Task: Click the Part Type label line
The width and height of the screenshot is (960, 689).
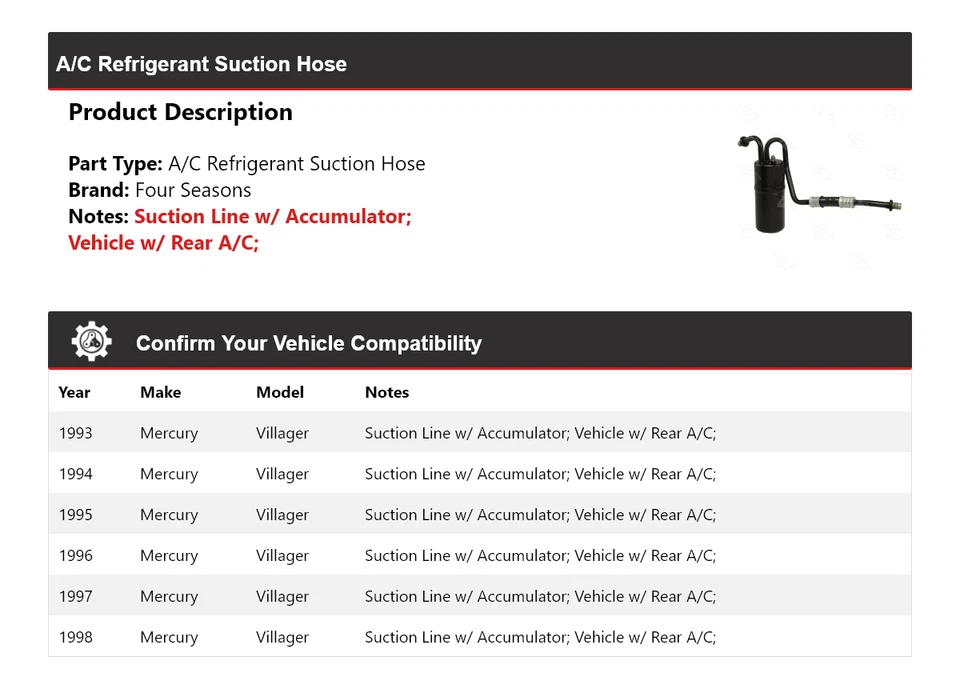Action: (x=246, y=164)
